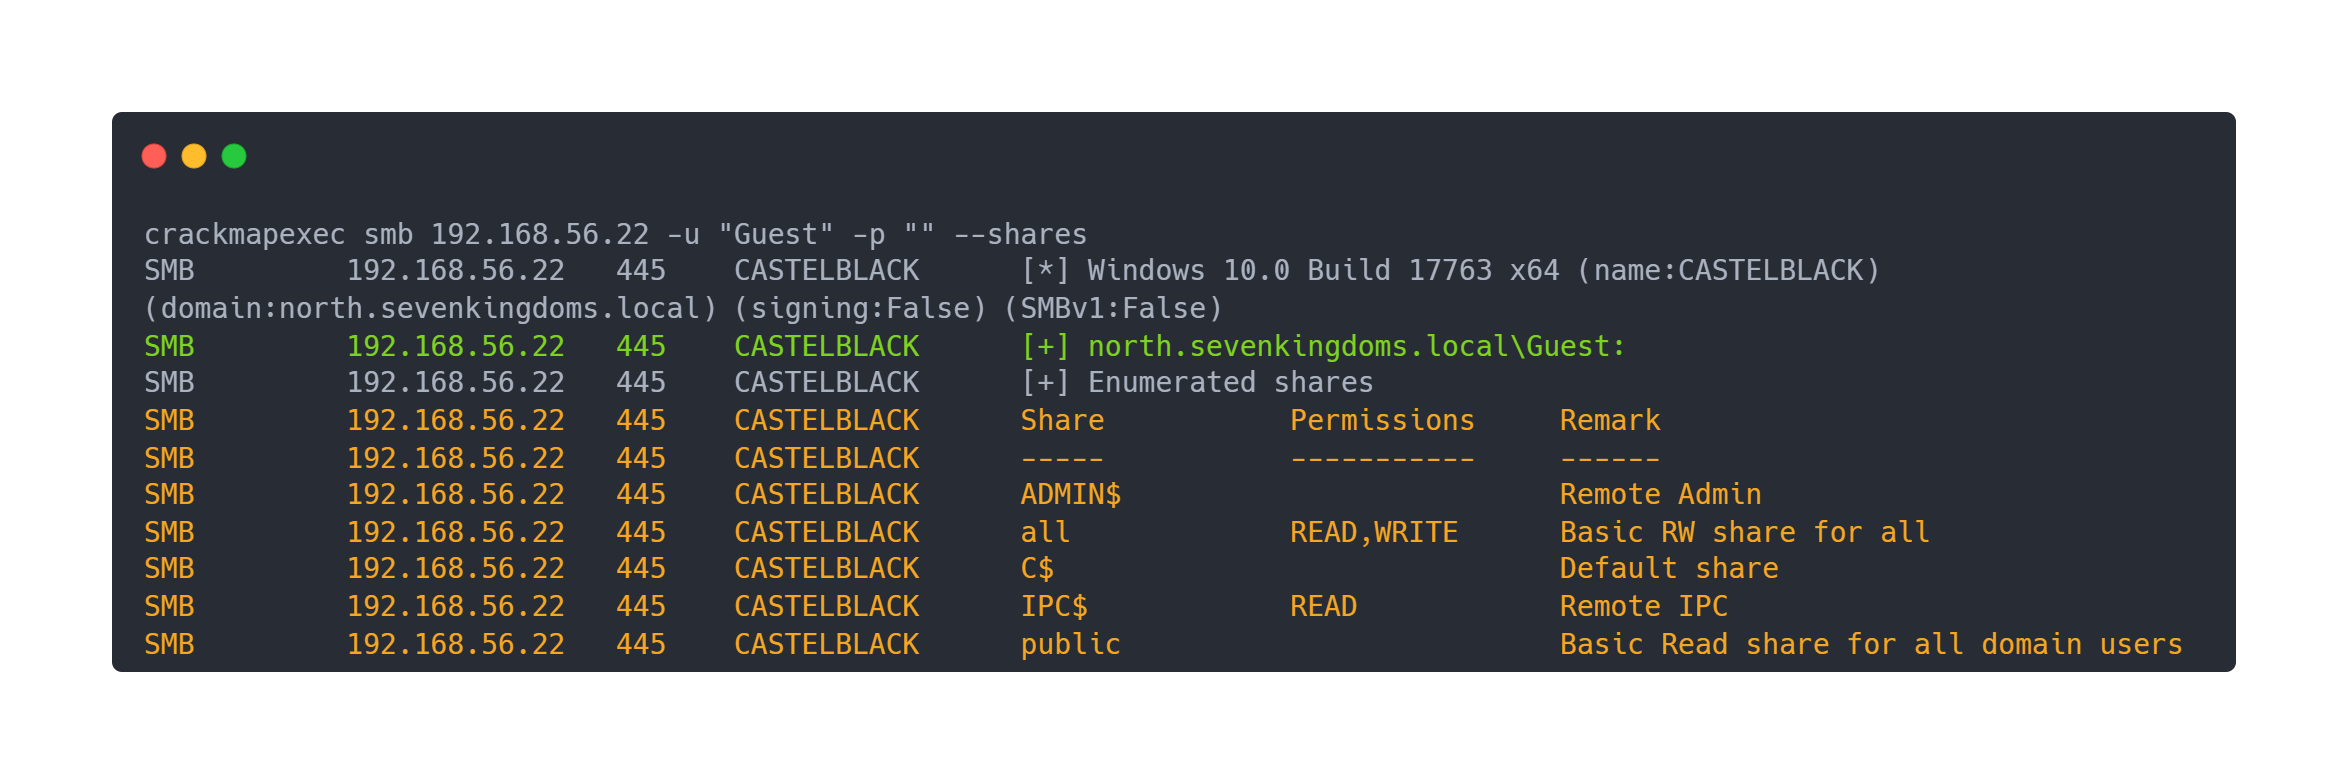The height and width of the screenshot is (784, 2348).
Task: Click the C$ share name
Action: point(1037,568)
